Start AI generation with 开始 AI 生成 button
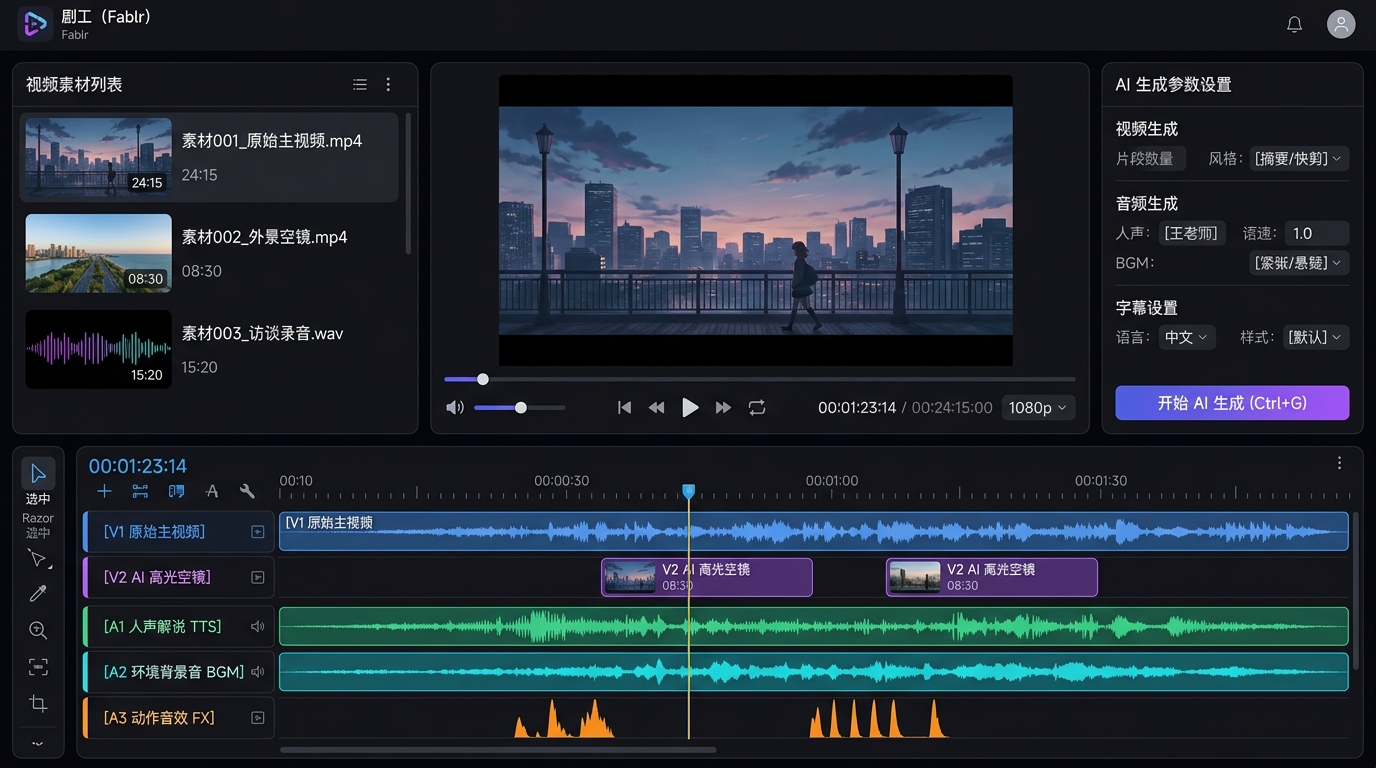Screen dimensions: 1376x768 point(1232,403)
